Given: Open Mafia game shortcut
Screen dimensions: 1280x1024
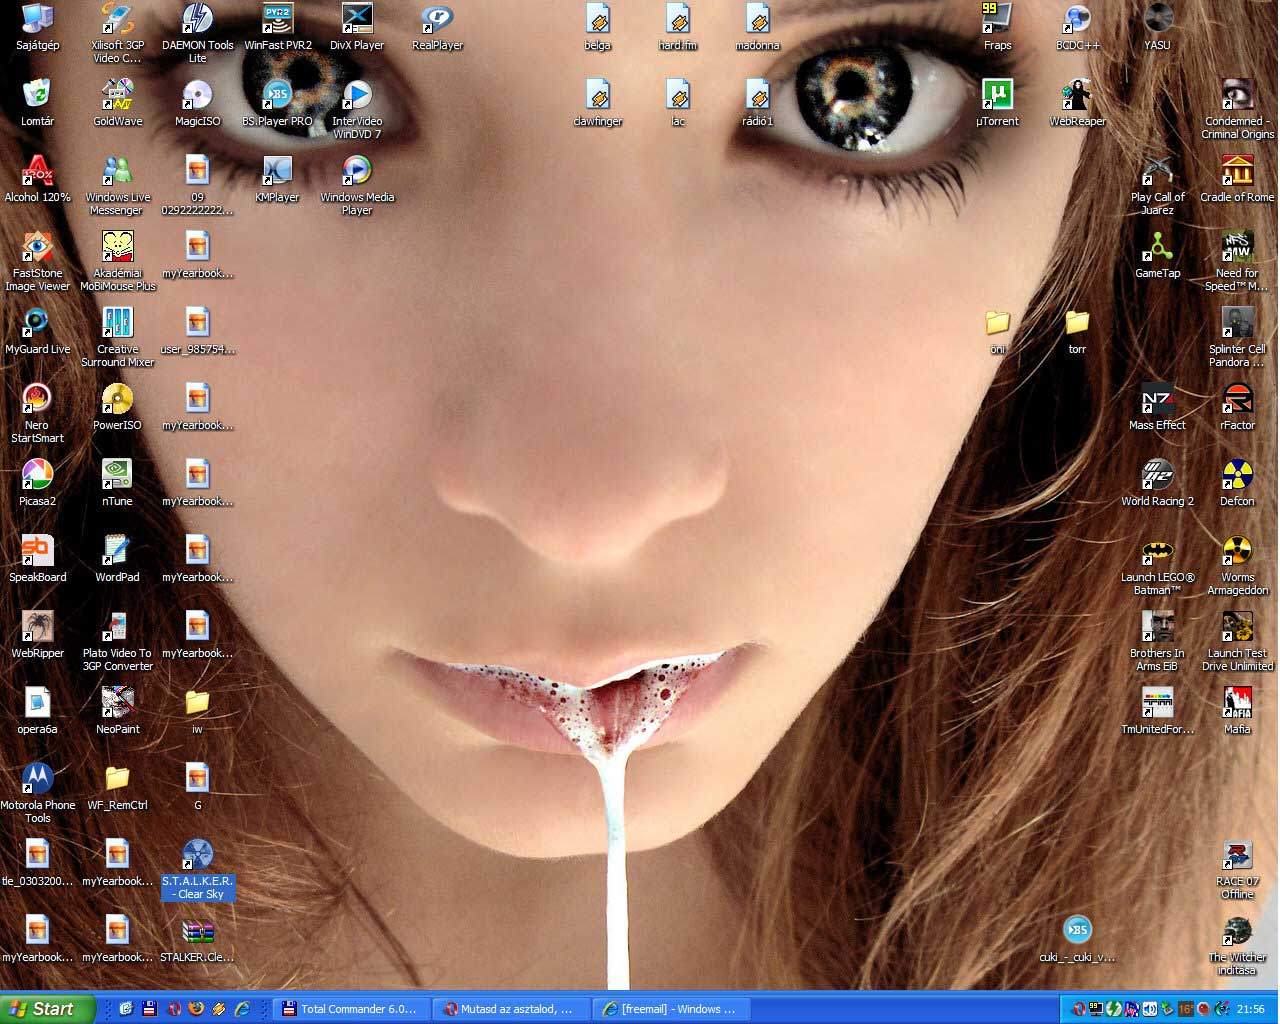Looking at the screenshot, I should click(x=1238, y=711).
